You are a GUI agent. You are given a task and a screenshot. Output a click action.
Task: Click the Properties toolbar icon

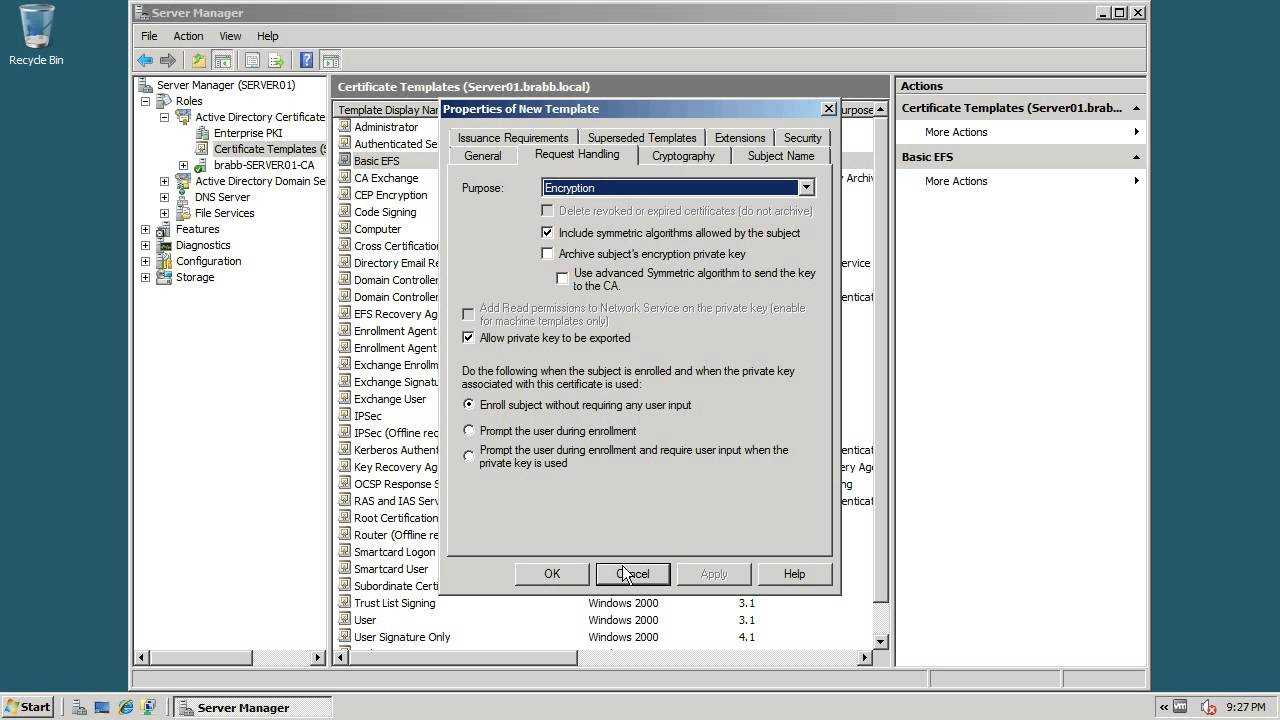pyautogui.click(x=252, y=60)
